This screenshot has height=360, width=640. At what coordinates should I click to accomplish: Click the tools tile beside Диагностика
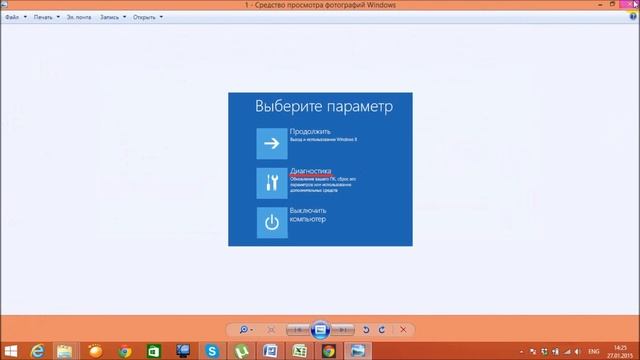pos(272,183)
